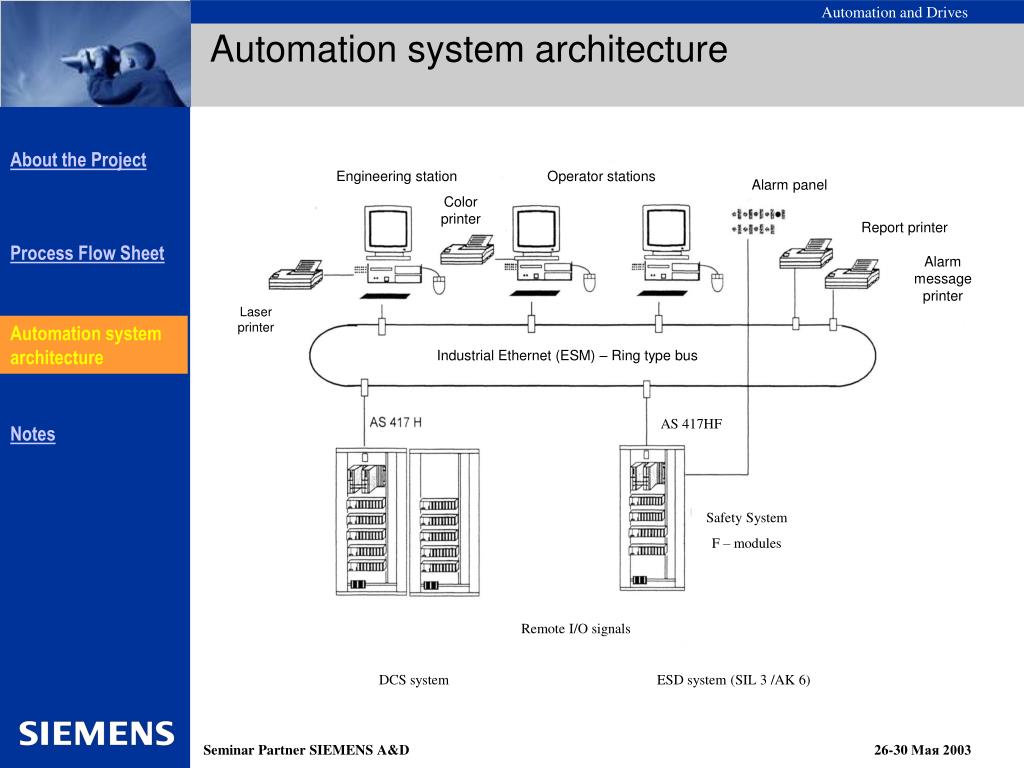Click the 'Alarm message printer' label
The image size is (1024, 768).
click(942, 279)
